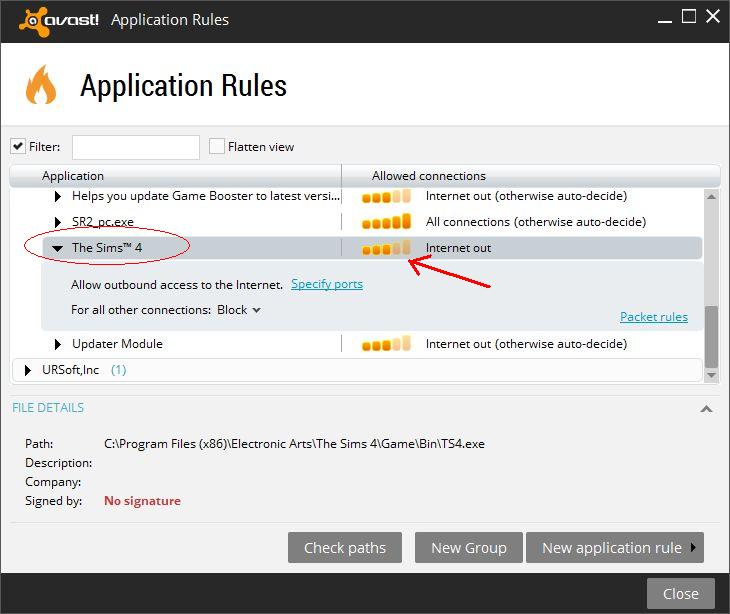Viewport: 730px width, 614px height.
Task: Click the New Group button
Action: pyautogui.click(x=468, y=547)
